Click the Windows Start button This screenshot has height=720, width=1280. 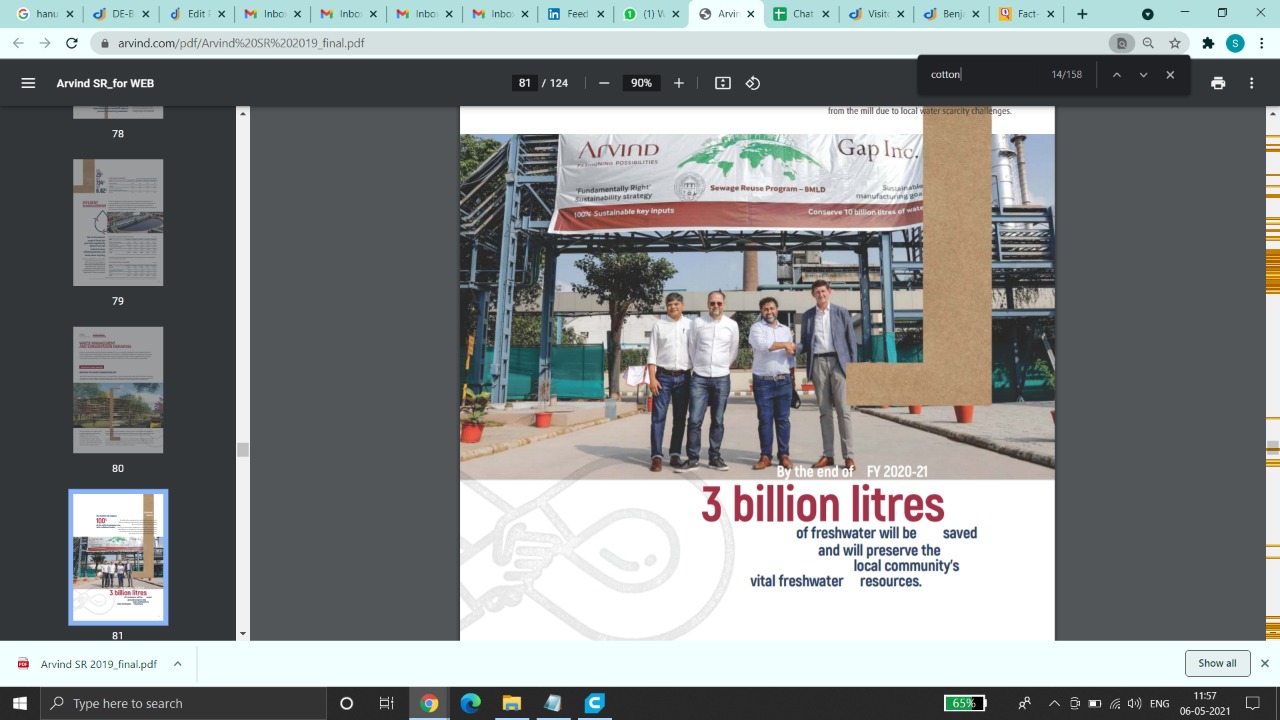[20, 703]
